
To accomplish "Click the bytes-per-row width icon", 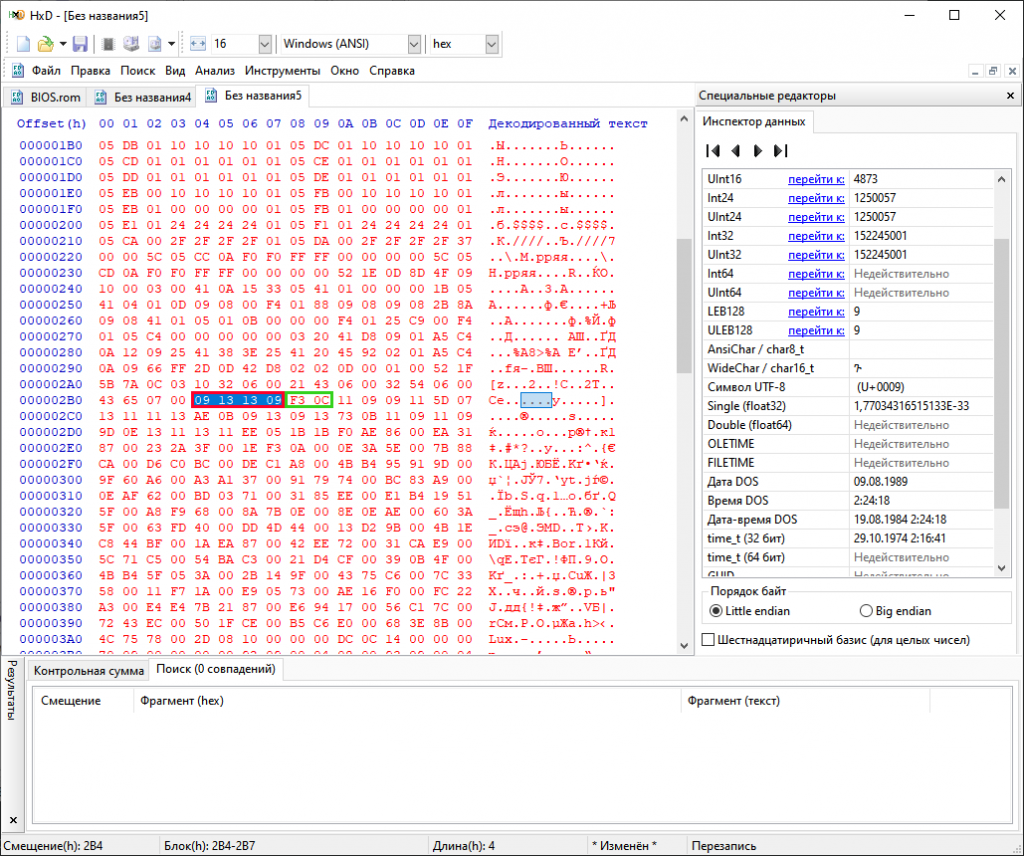I will pos(198,44).
